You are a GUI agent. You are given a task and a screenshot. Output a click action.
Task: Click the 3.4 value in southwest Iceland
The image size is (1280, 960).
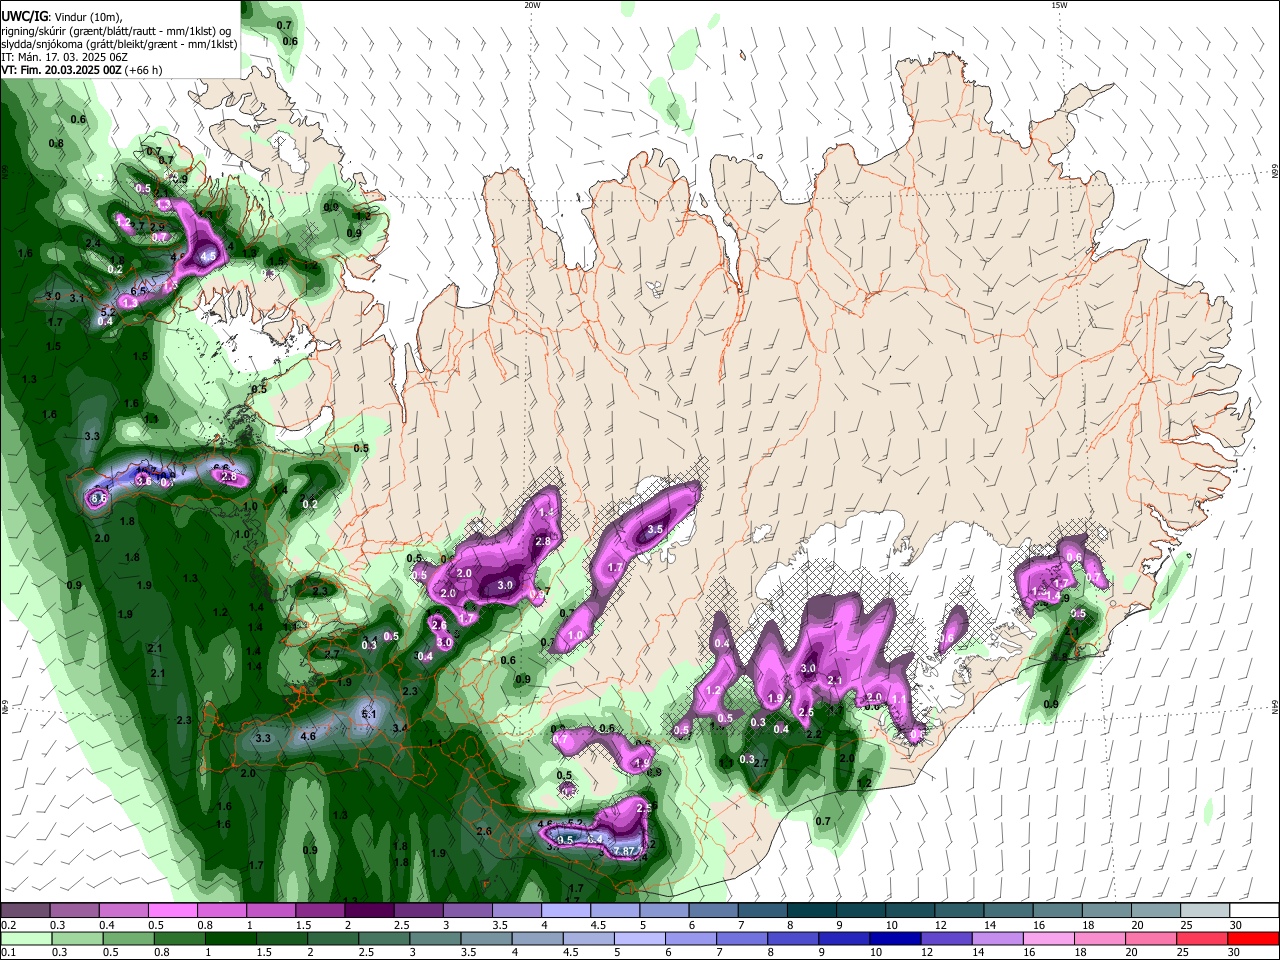(x=400, y=728)
